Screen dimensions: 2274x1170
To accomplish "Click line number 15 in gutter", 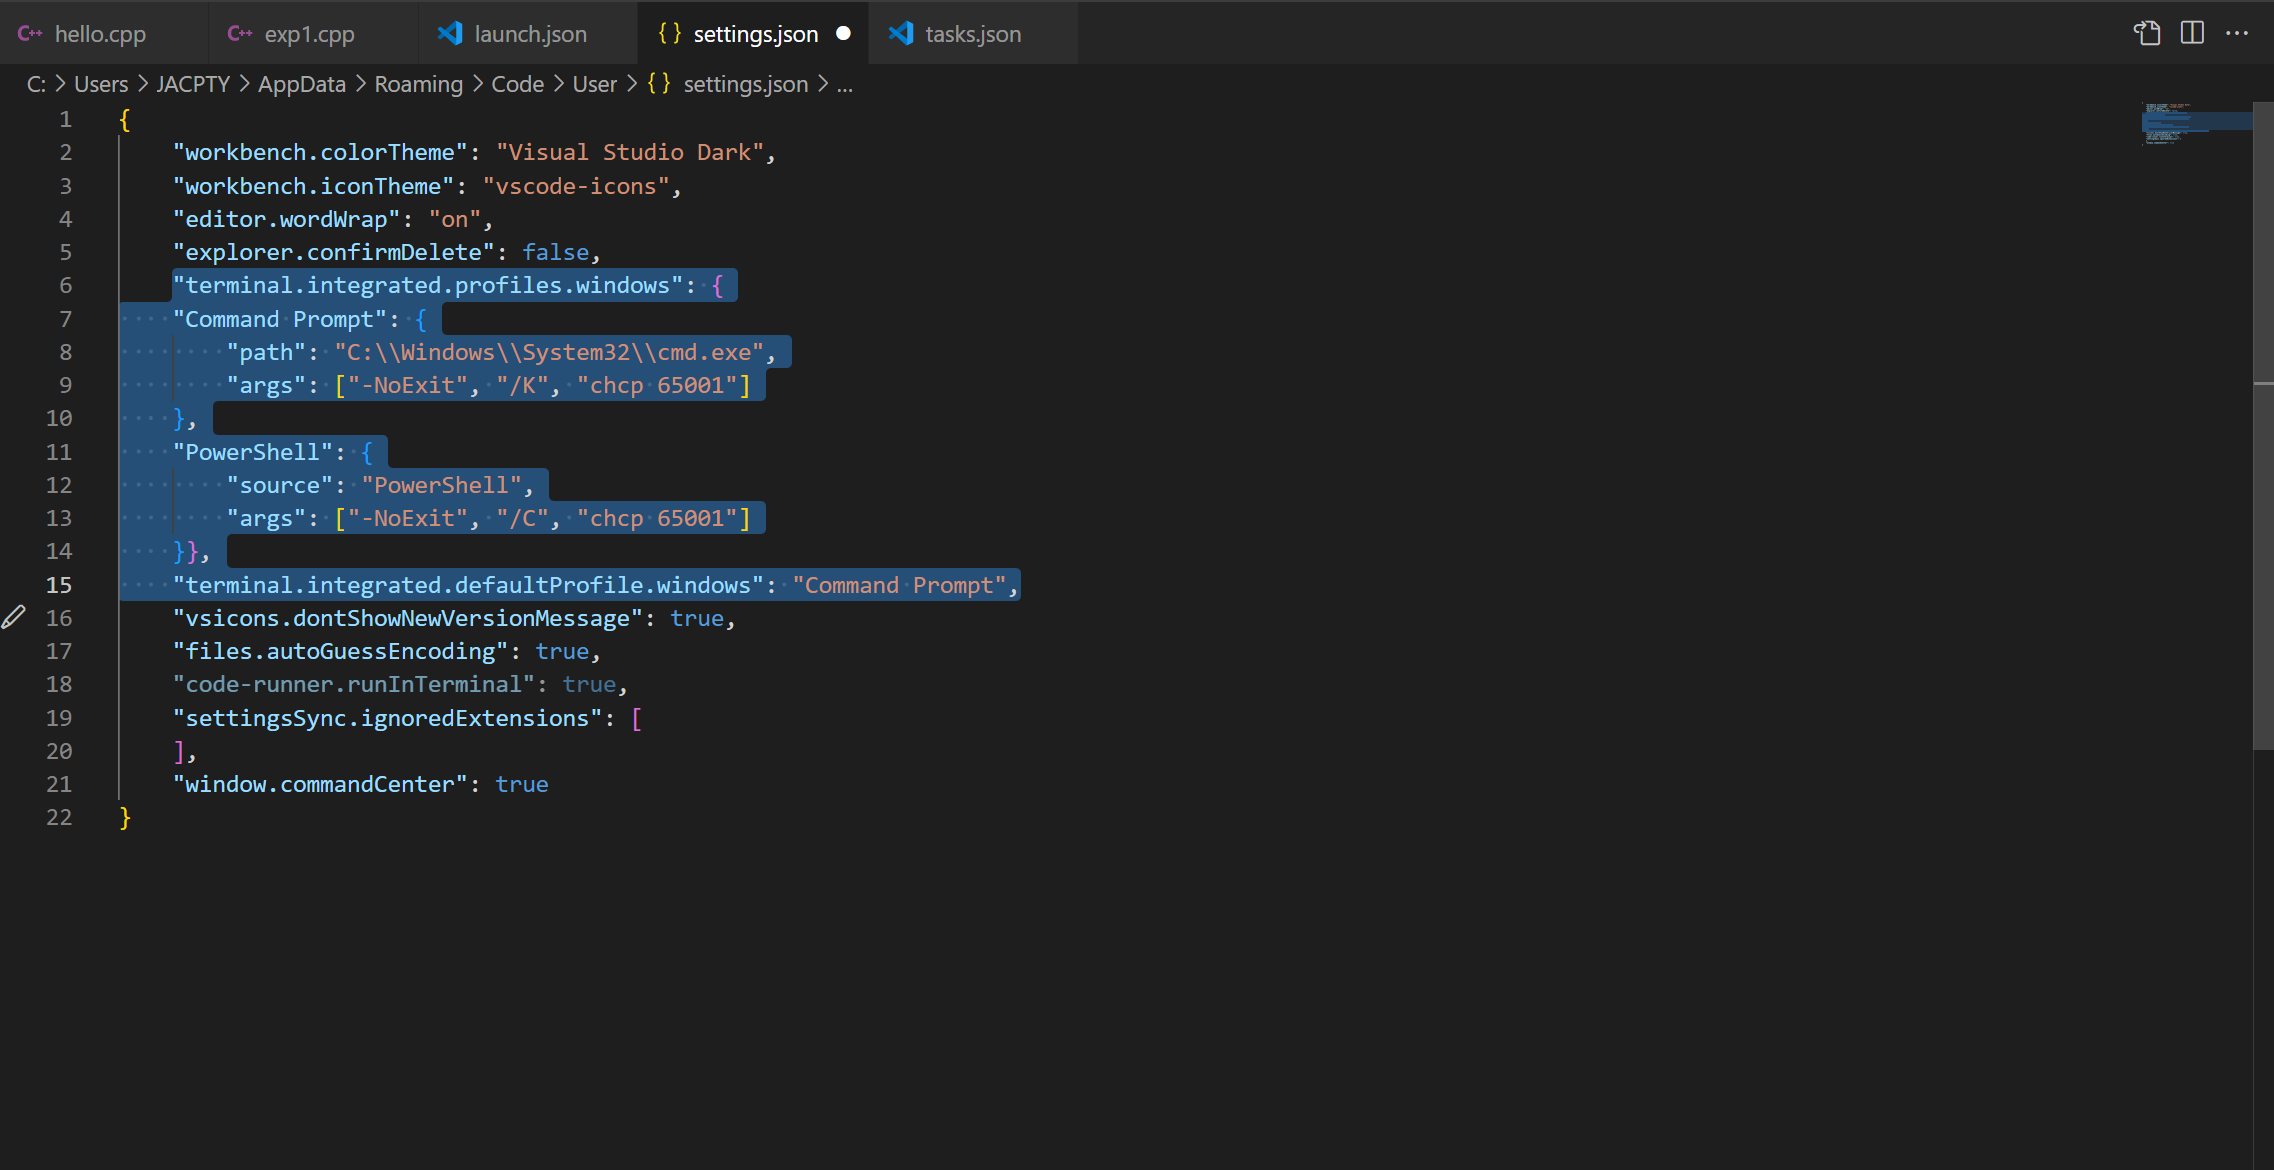I will (59, 585).
